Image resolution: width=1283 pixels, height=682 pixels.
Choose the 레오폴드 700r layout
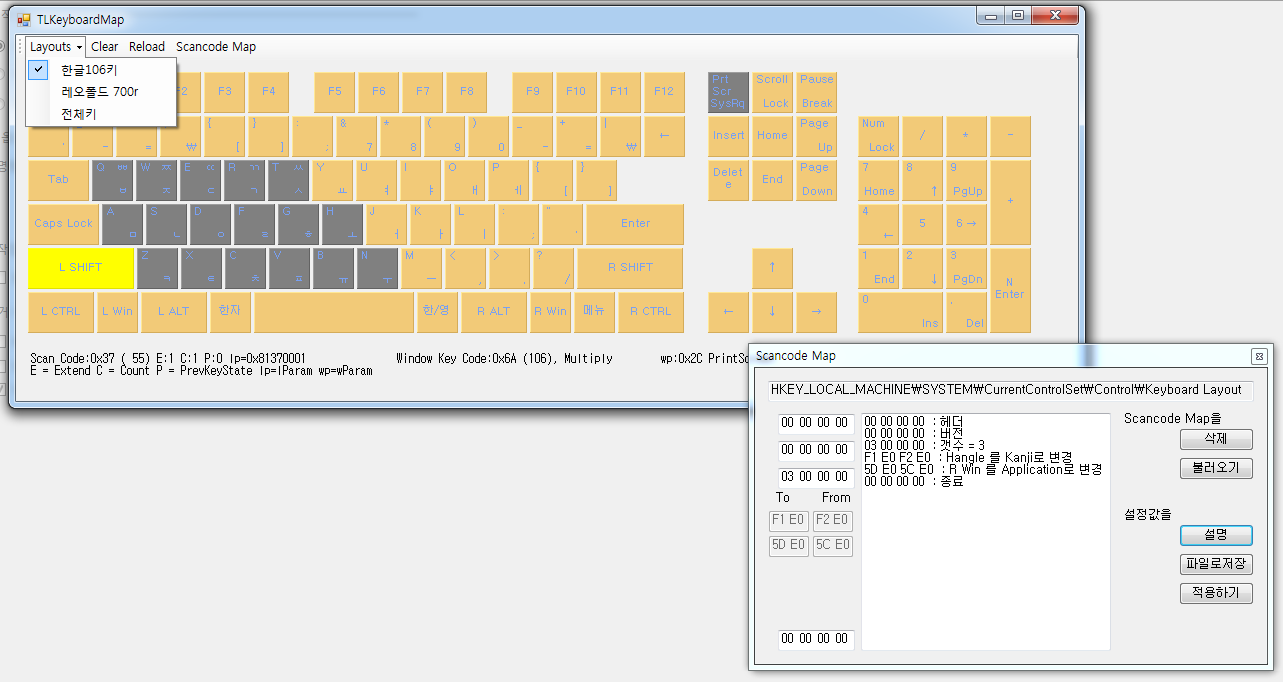pos(101,92)
